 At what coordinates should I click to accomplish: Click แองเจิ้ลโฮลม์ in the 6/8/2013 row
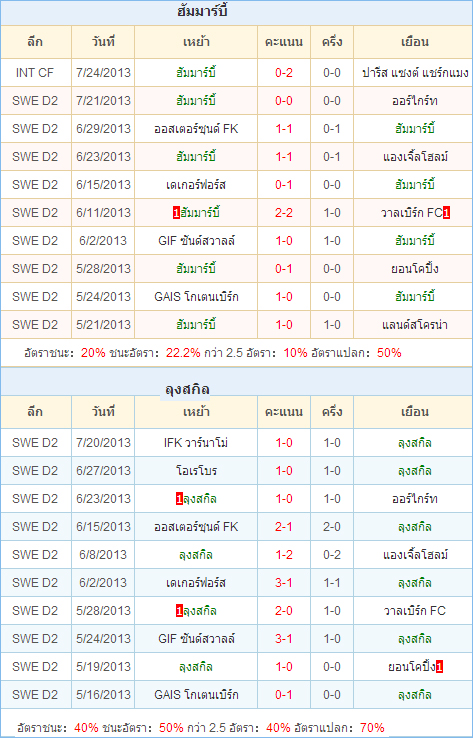coord(415,555)
